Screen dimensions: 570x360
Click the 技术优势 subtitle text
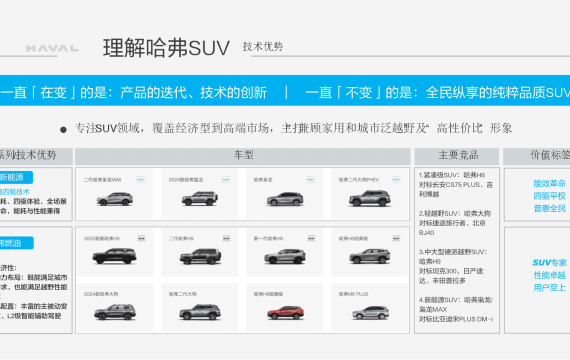click(x=263, y=46)
